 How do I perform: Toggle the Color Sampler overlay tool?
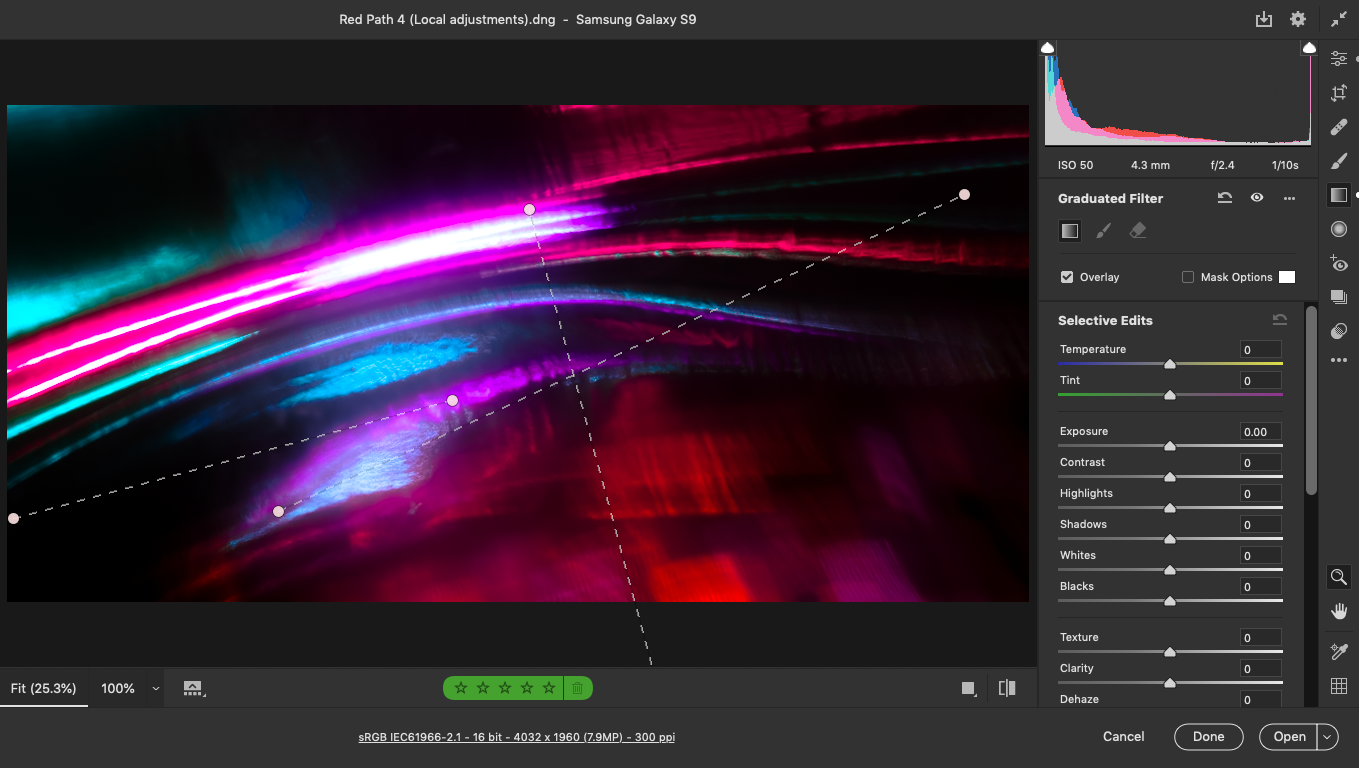click(1339, 651)
